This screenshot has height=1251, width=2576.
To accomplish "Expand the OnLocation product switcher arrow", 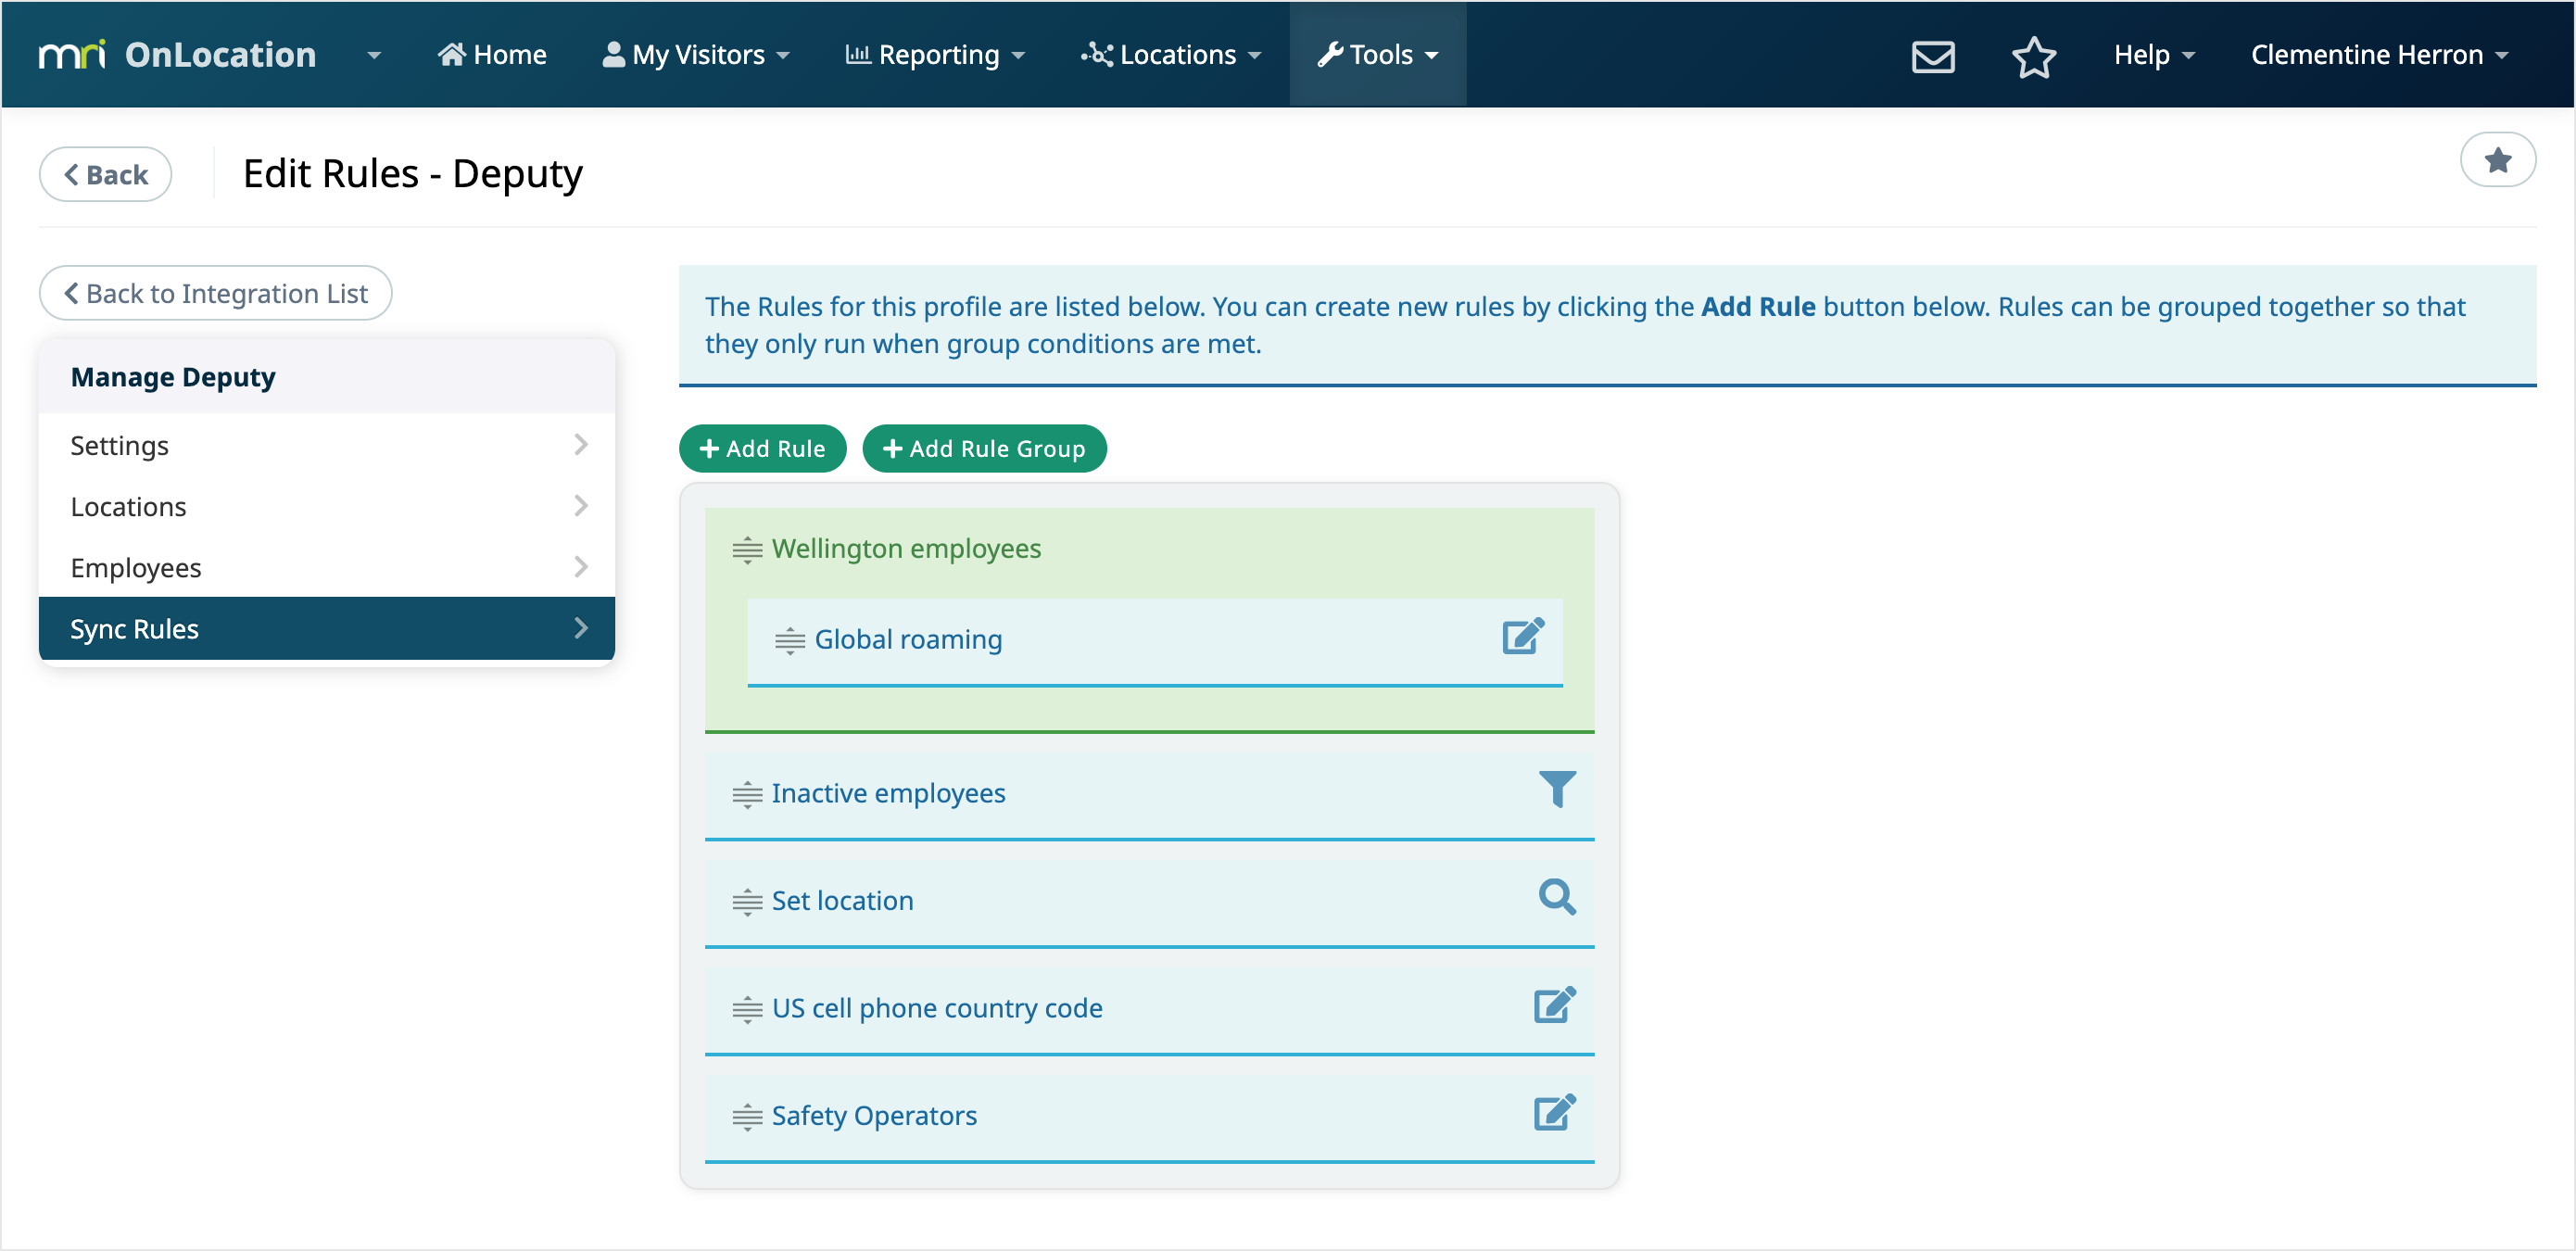I will tap(374, 55).
